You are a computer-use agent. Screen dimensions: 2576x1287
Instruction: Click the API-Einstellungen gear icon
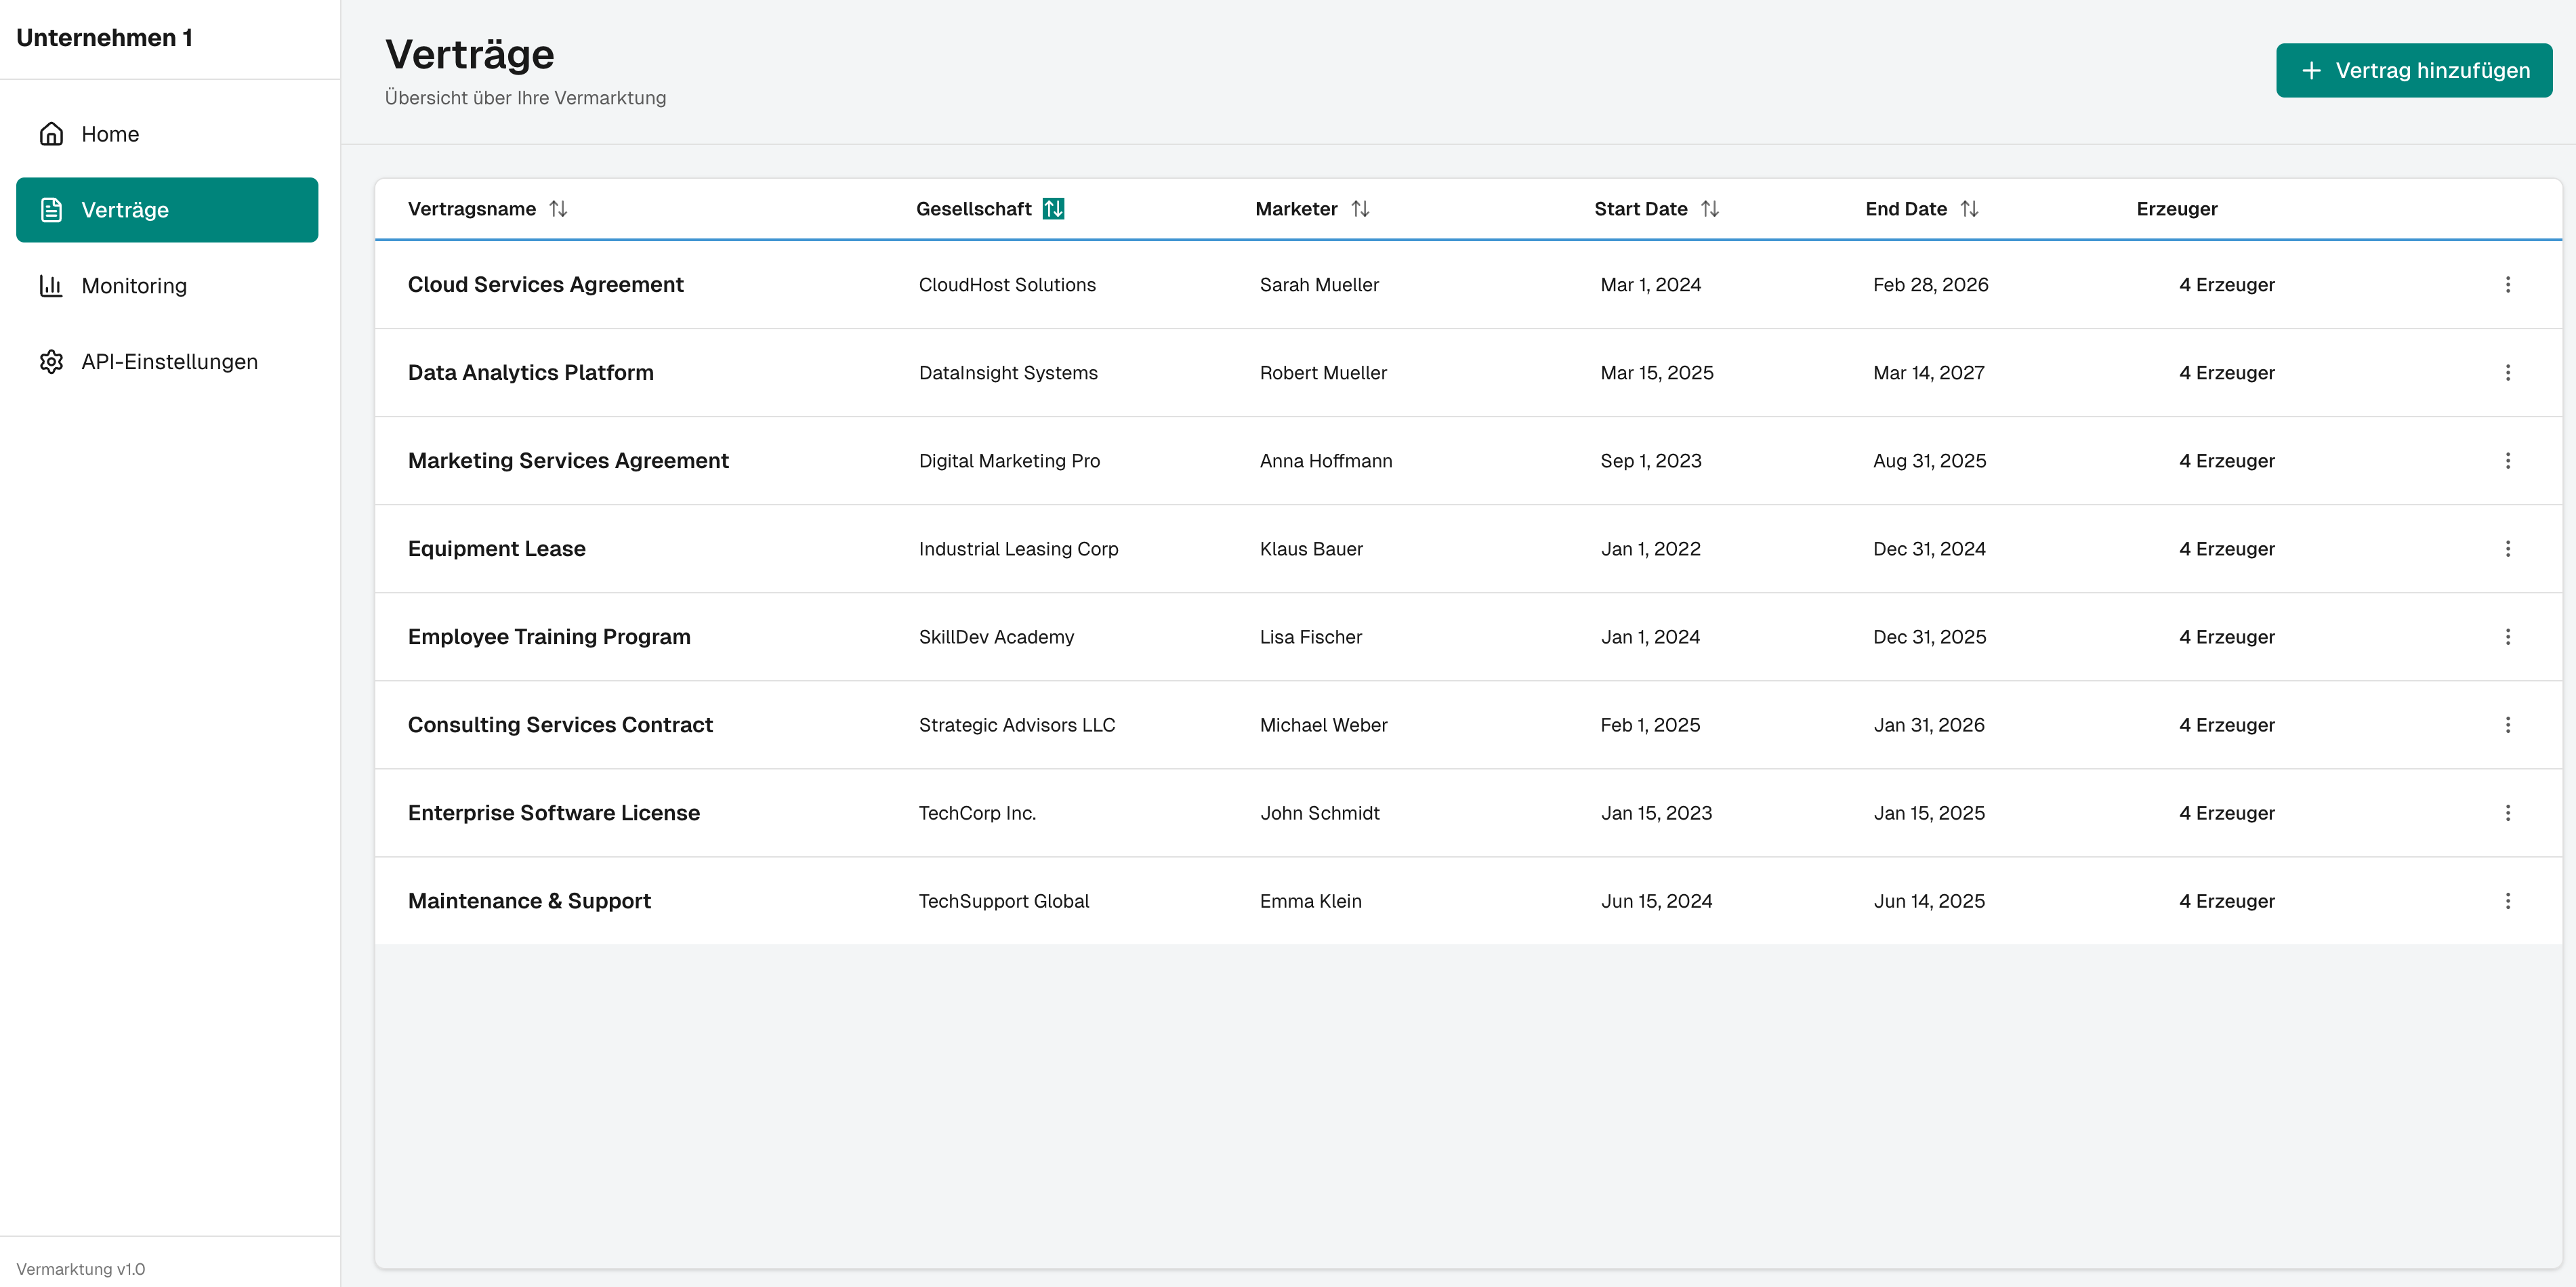[51, 361]
